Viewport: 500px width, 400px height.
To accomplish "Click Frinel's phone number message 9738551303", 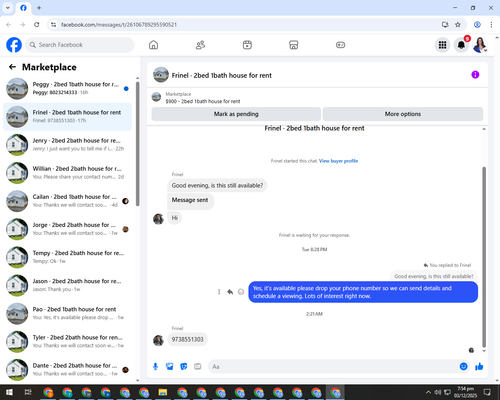I will point(188,339).
